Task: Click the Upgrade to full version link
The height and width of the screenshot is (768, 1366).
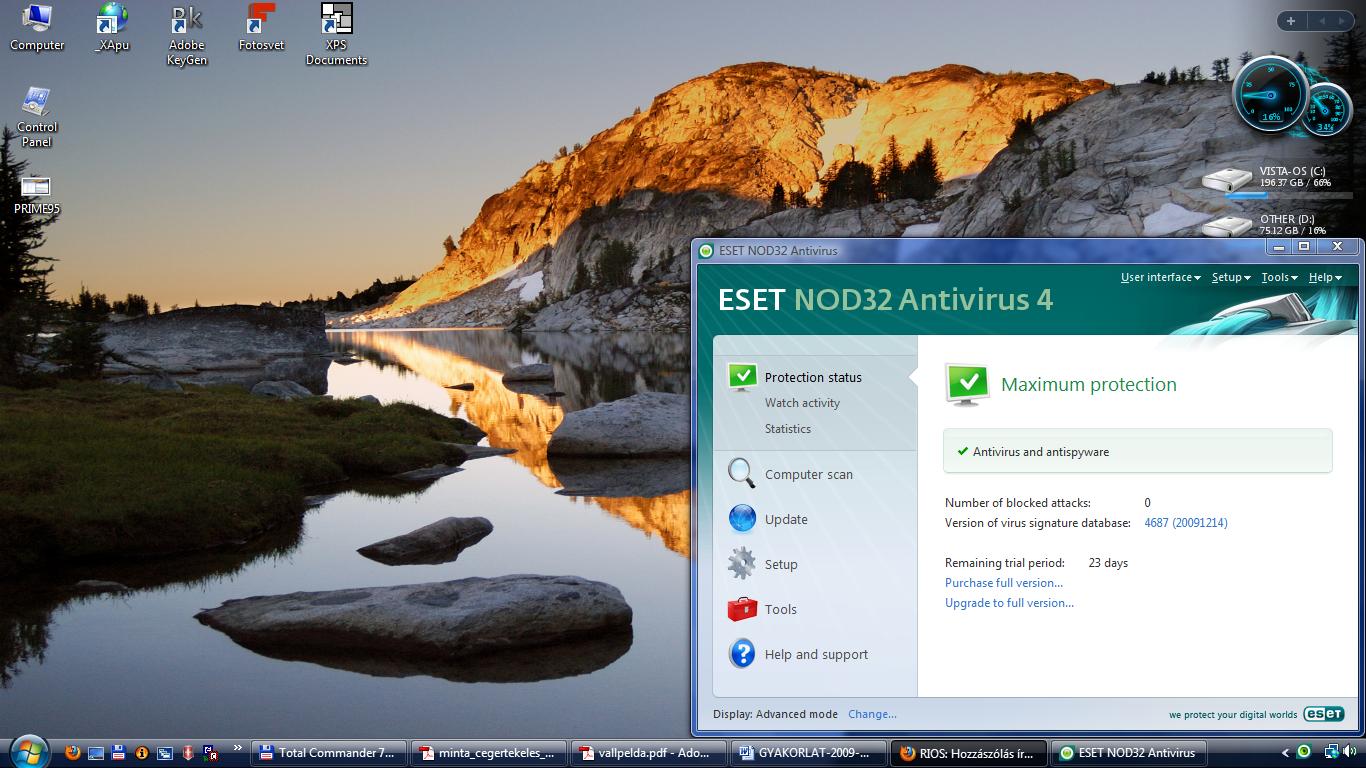Action: 1009,603
